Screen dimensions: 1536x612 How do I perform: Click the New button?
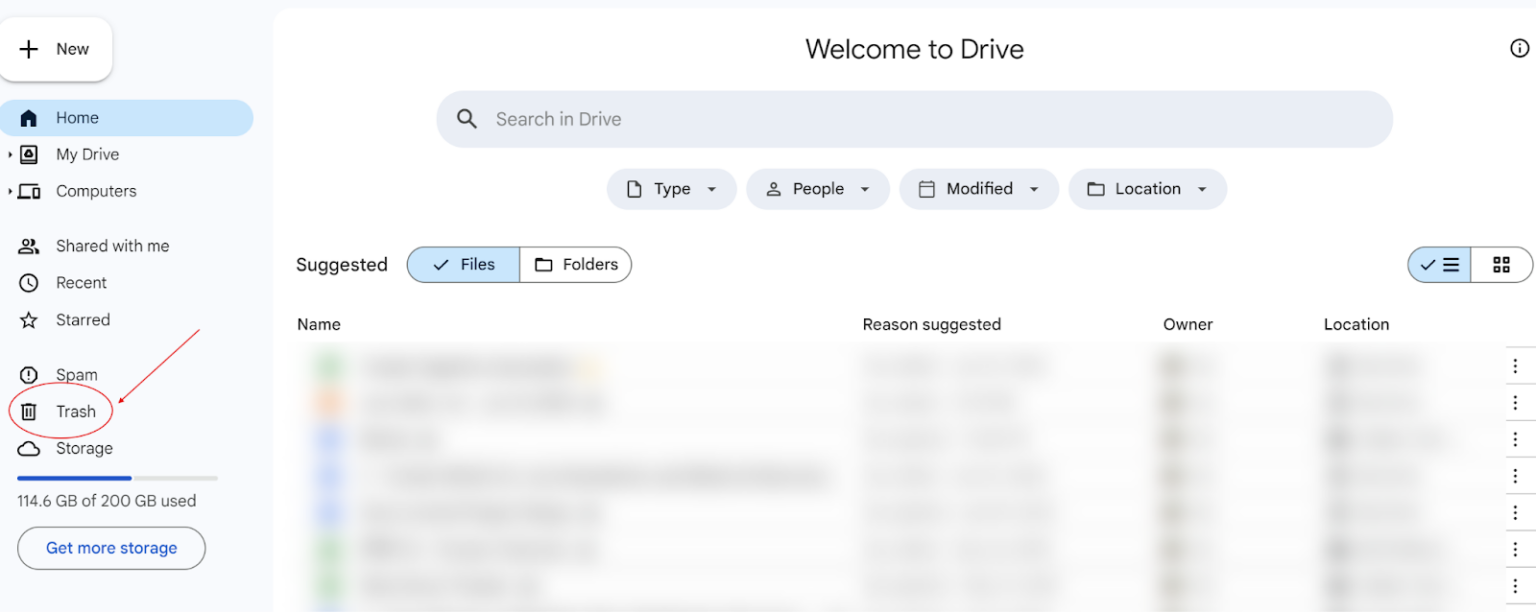(x=56, y=48)
